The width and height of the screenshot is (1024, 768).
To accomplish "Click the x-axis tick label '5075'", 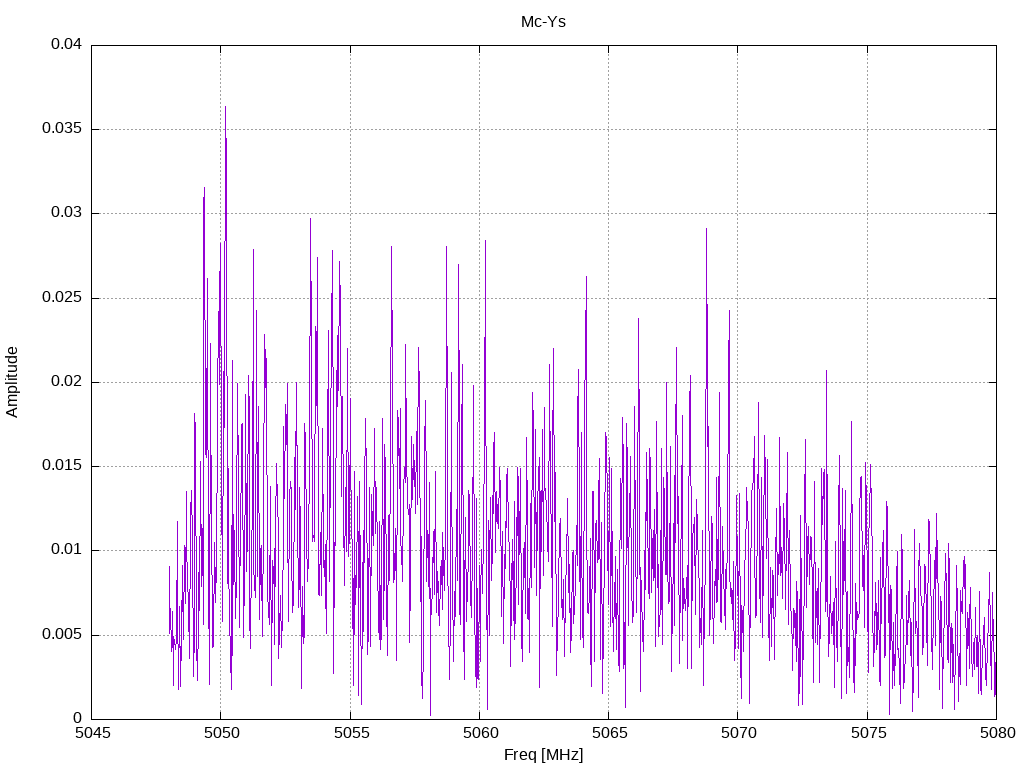I will [x=868, y=733].
